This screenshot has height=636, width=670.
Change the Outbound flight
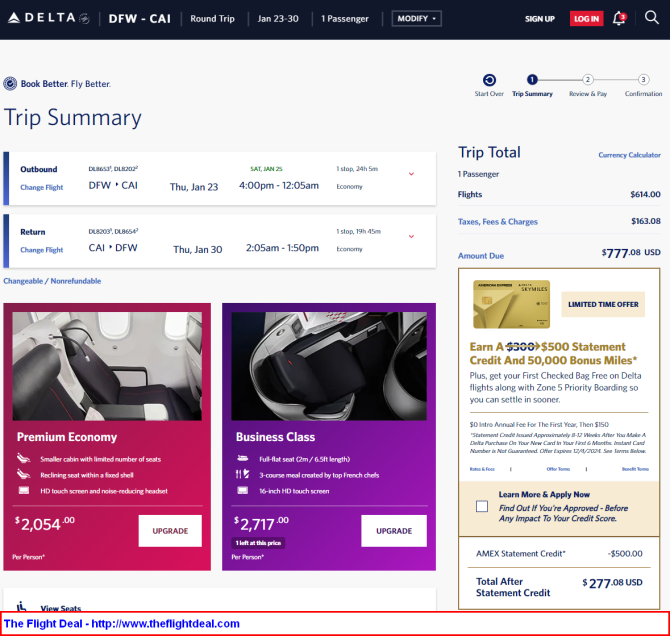coord(41,187)
